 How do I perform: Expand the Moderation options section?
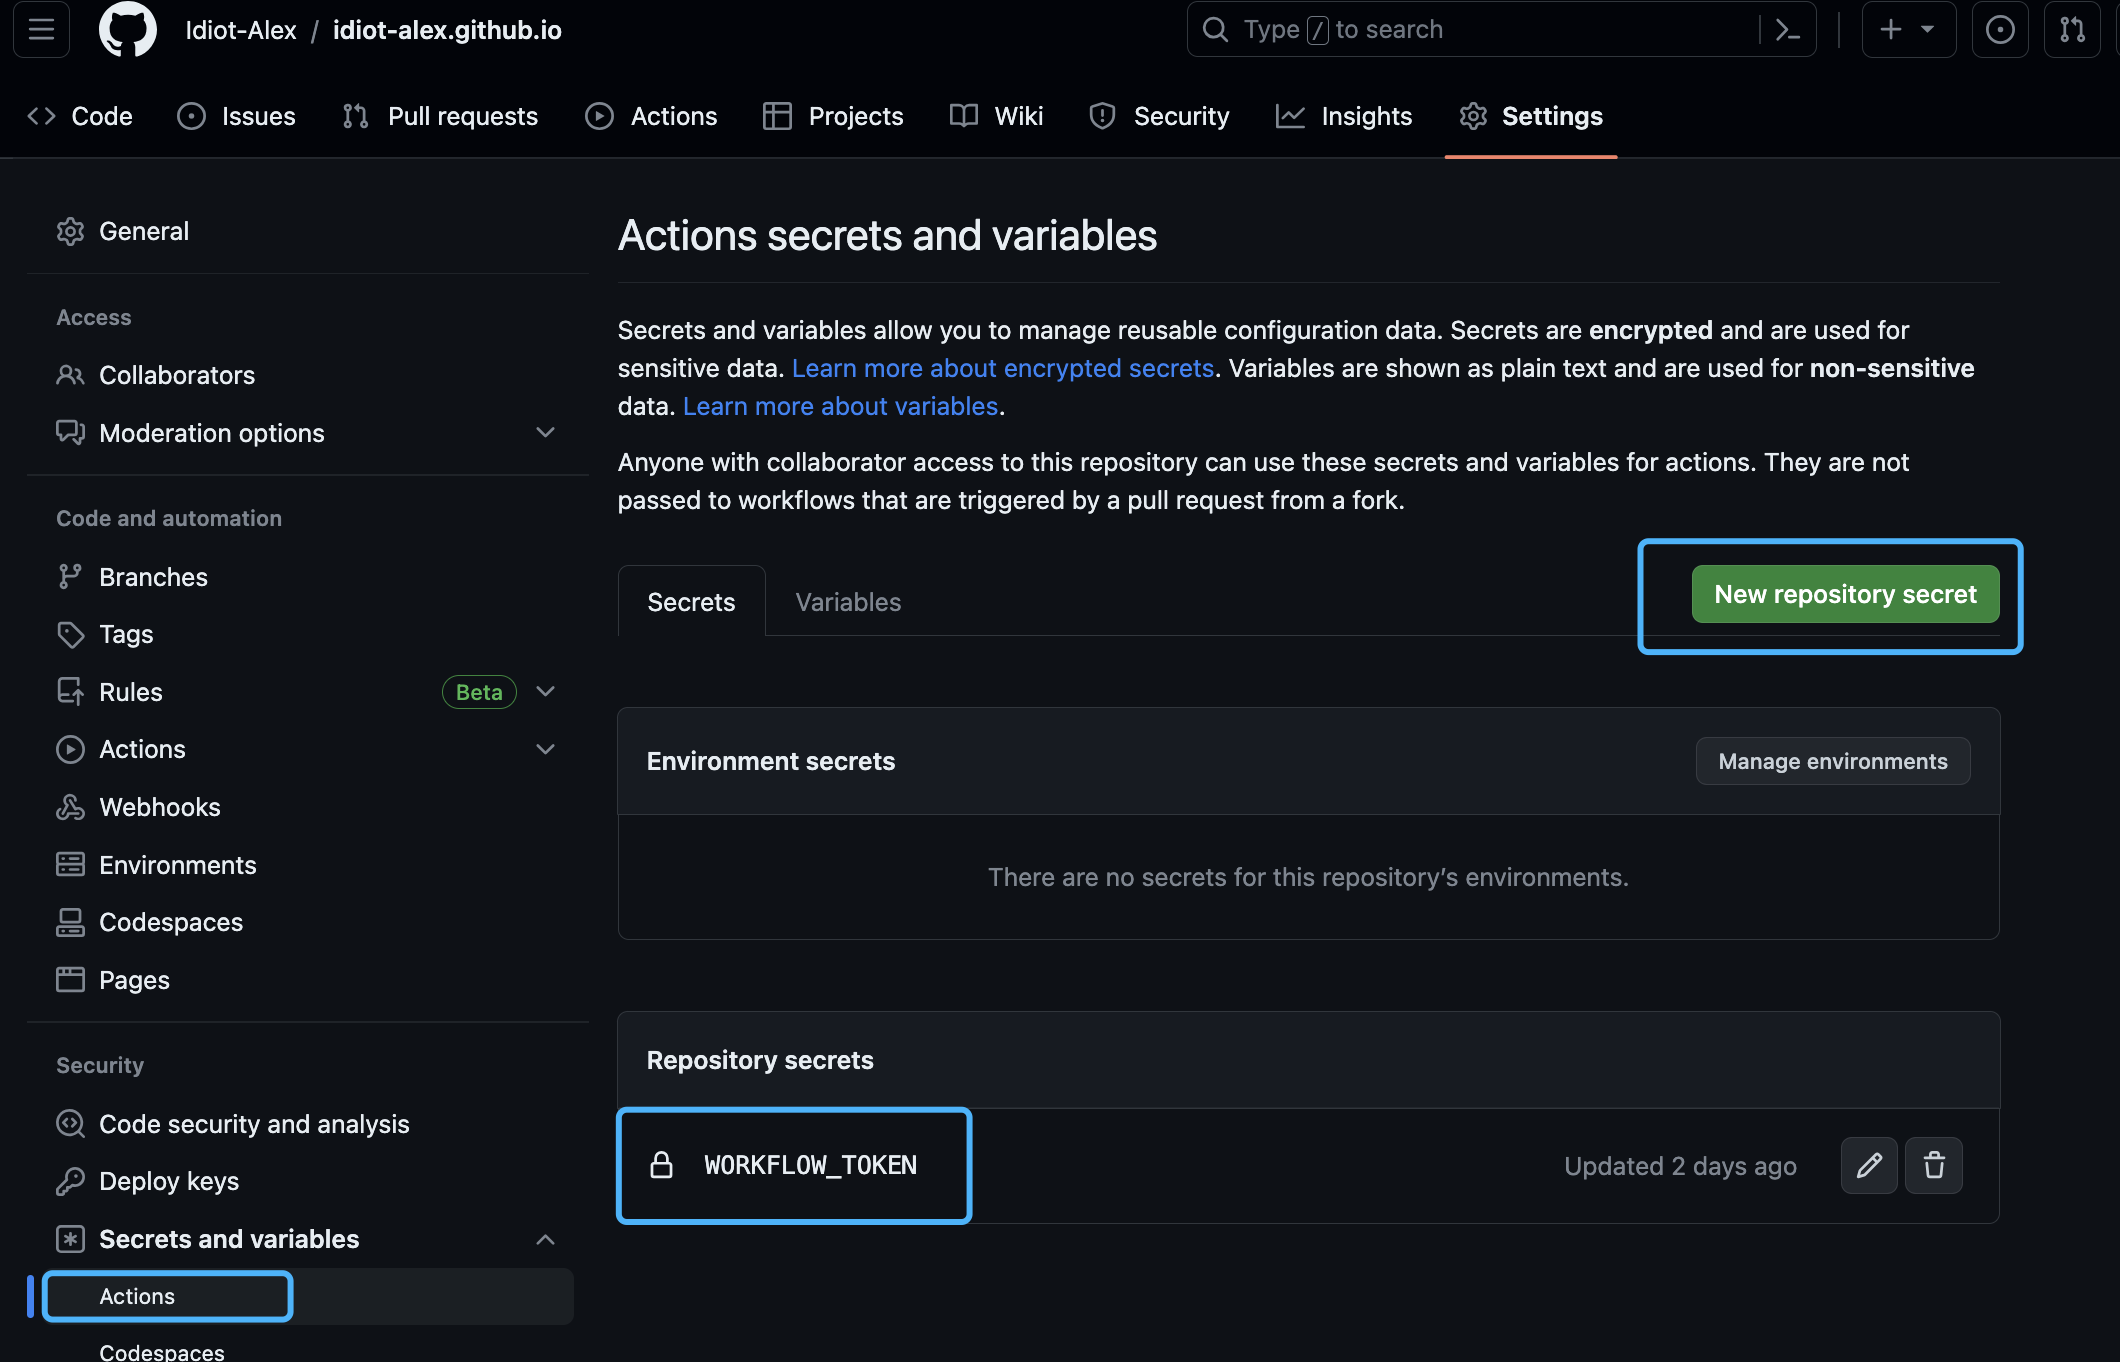click(545, 433)
